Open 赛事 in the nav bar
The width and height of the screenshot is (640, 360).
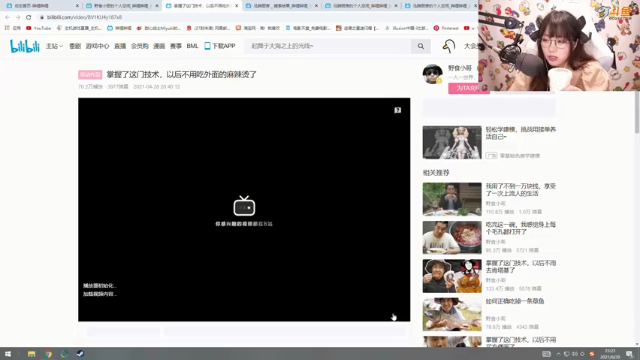coord(176,46)
